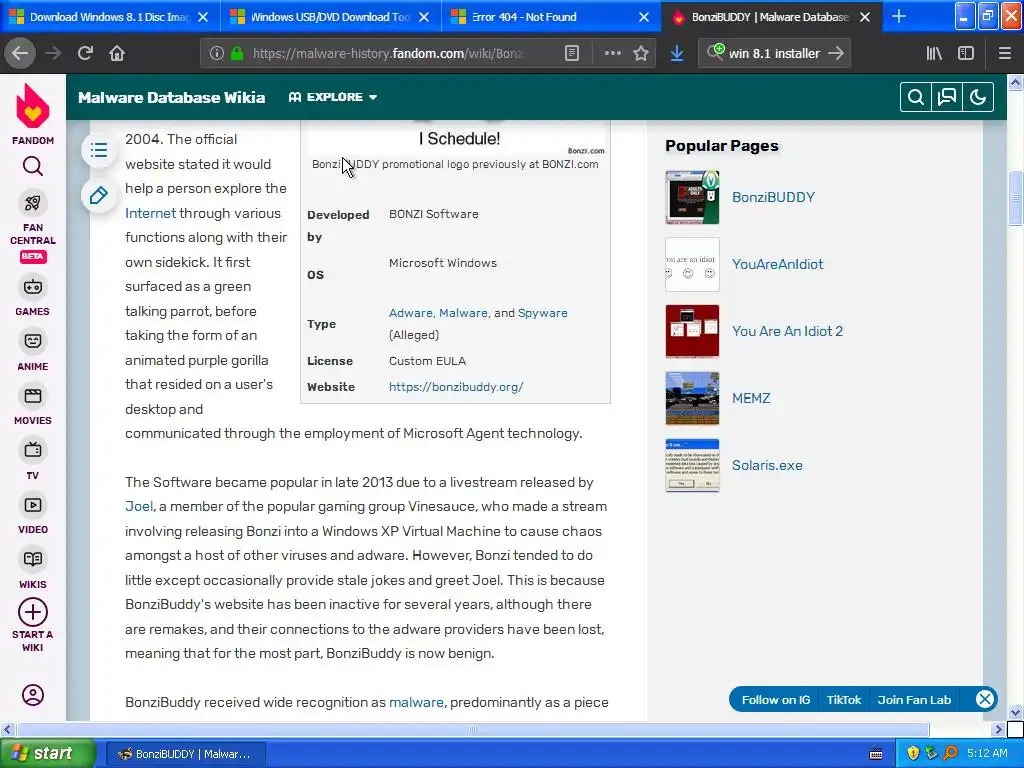Open the Video category in sidebar

[x=33, y=515]
